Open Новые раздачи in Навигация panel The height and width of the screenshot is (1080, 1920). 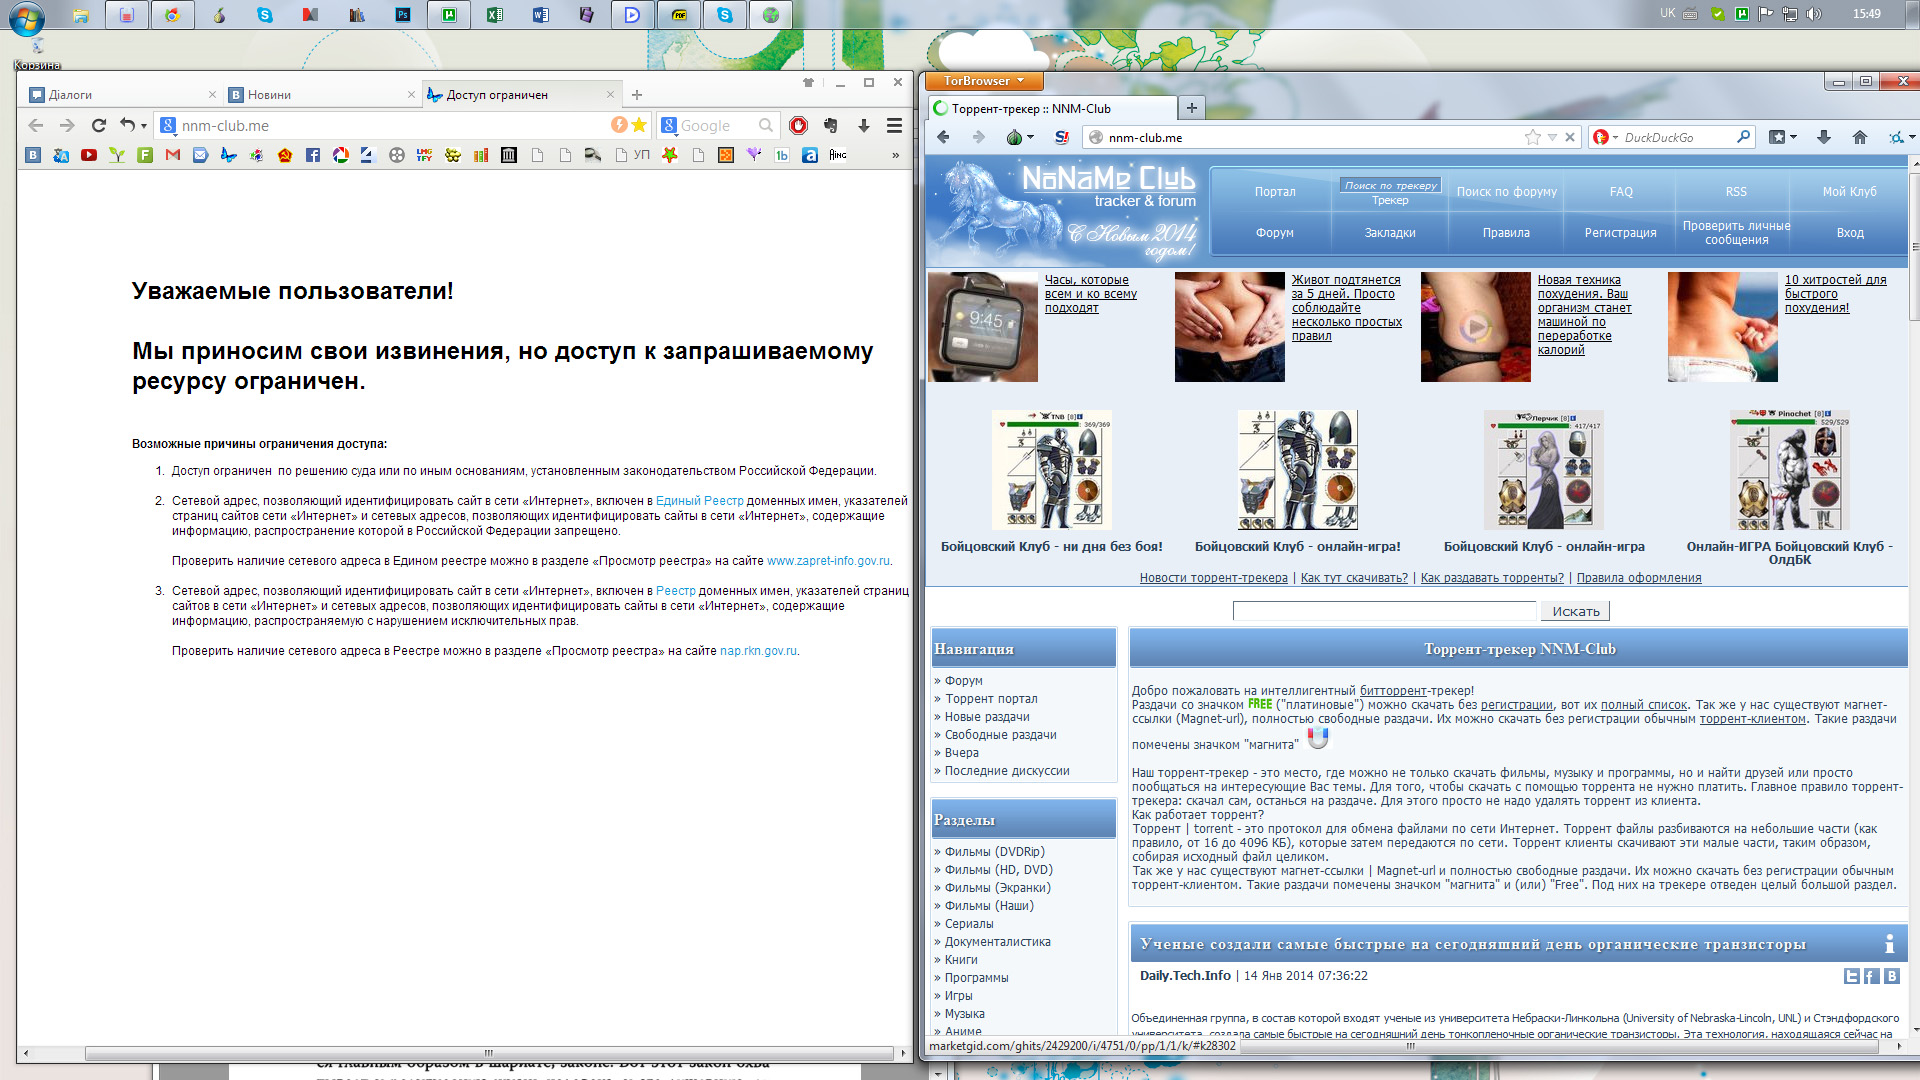click(x=987, y=717)
